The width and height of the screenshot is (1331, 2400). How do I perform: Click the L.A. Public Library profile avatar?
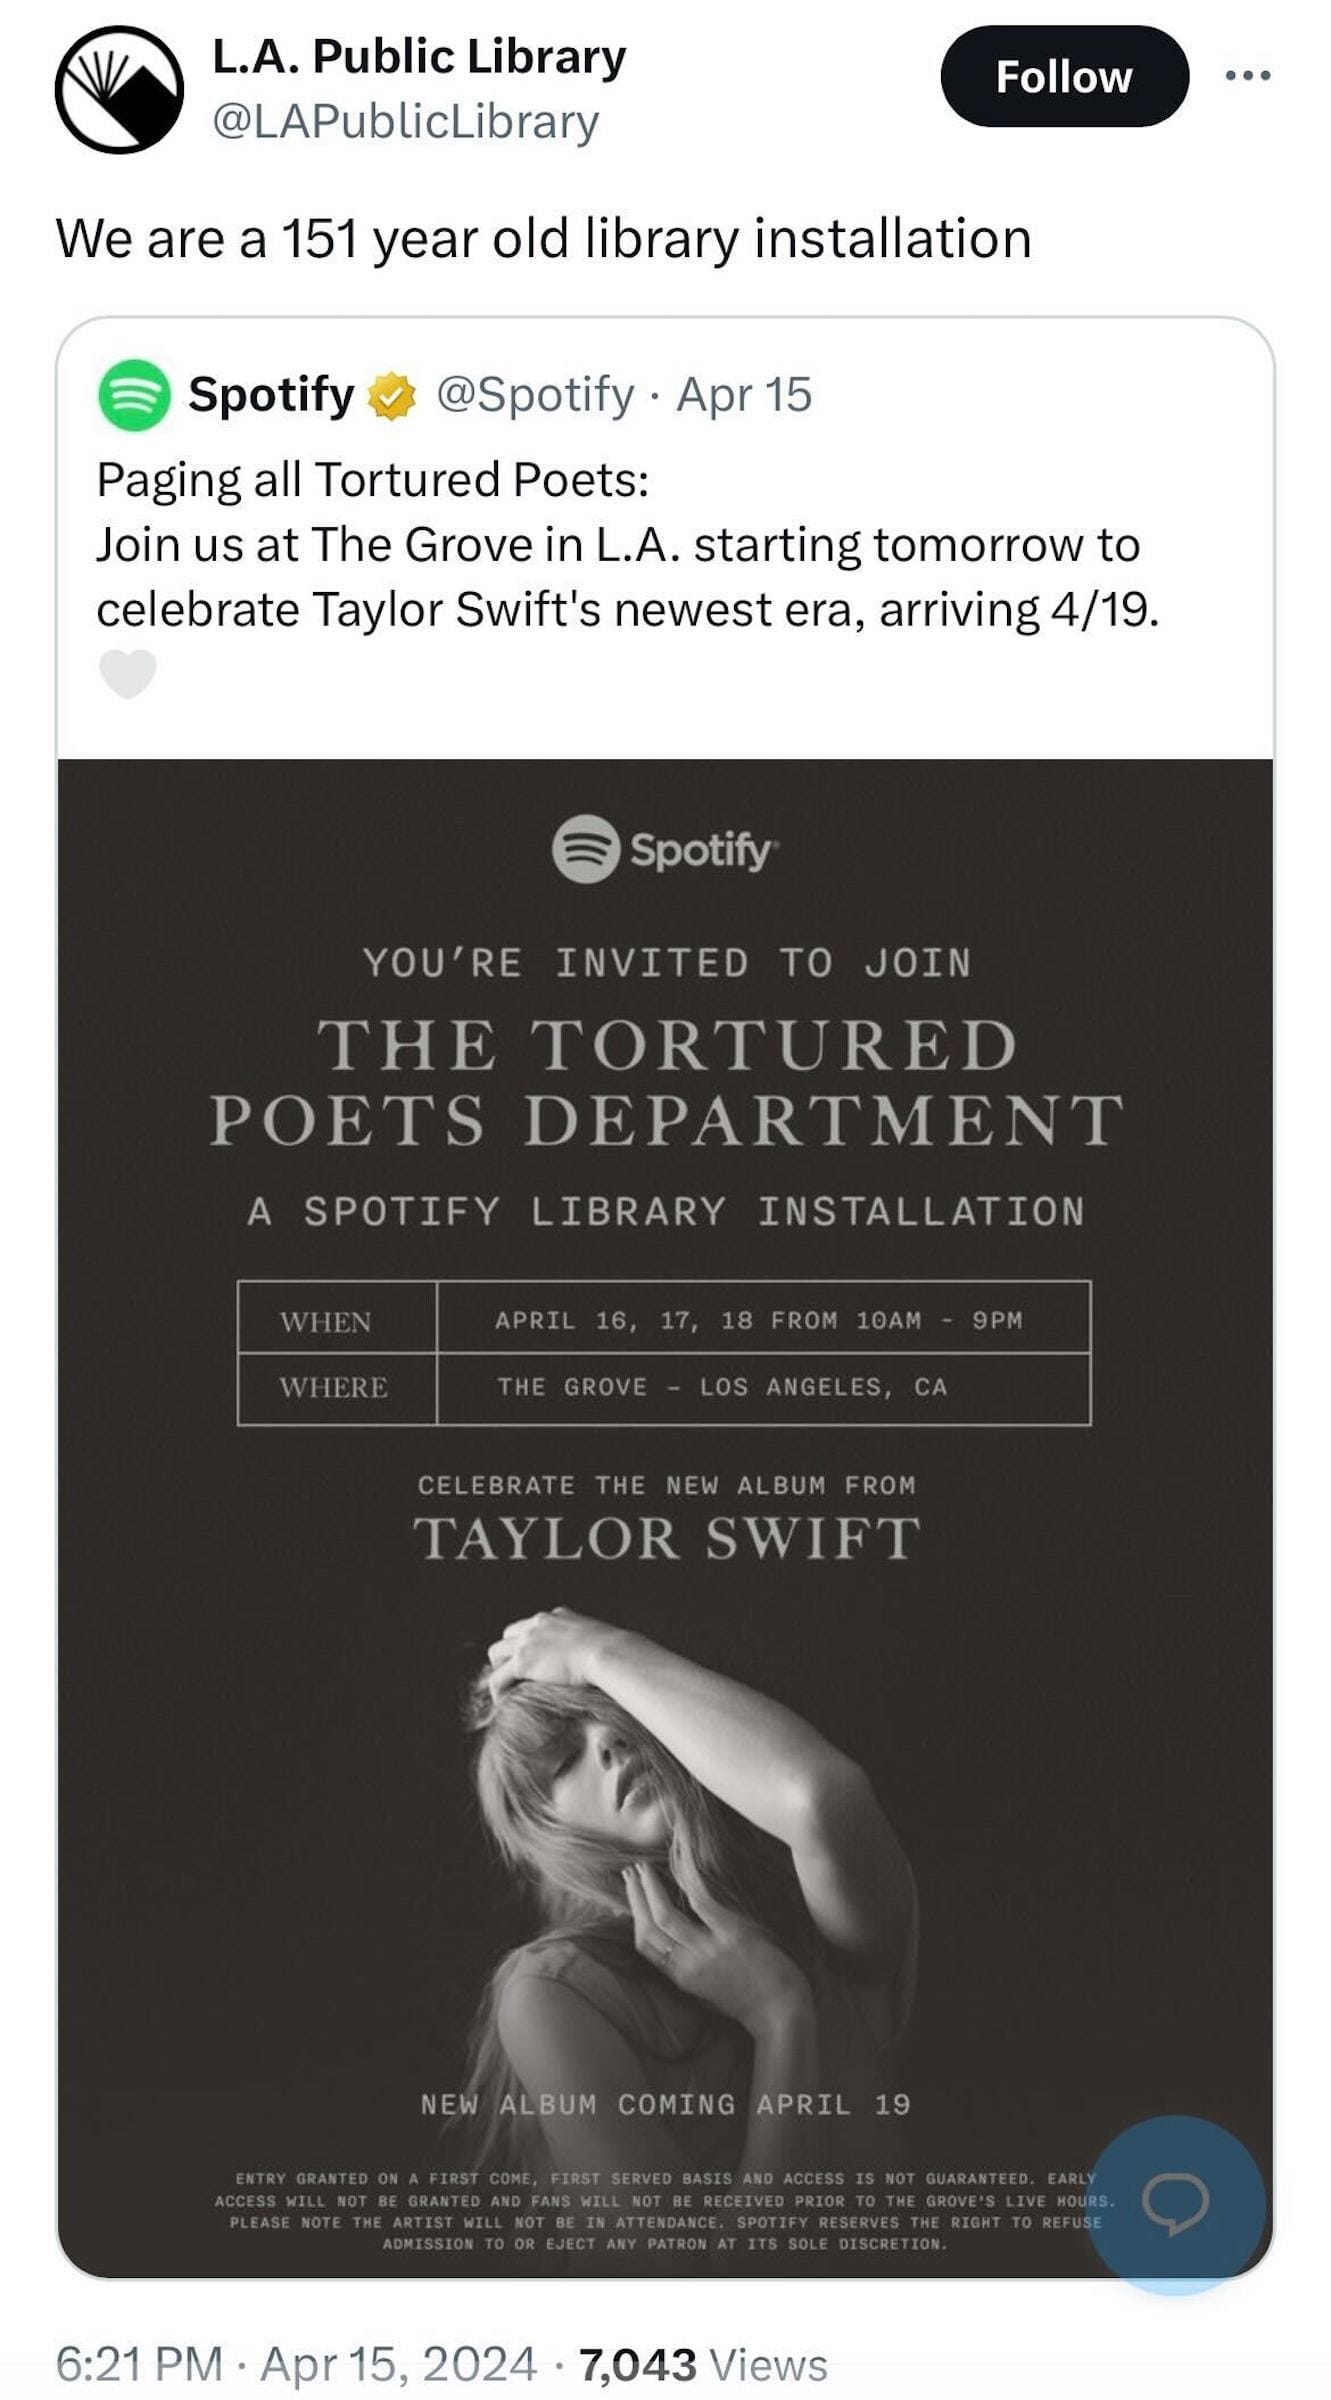click(x=119, y=90)
